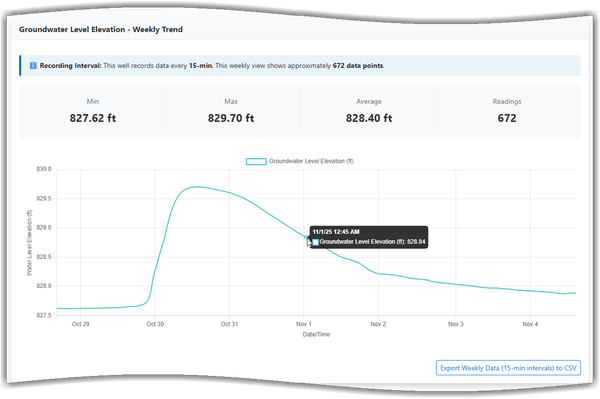Image resolution: width=600 pixels, height=399 pixels.
Task: Select the Min value 827.62 ft
Action: point(93,118)
